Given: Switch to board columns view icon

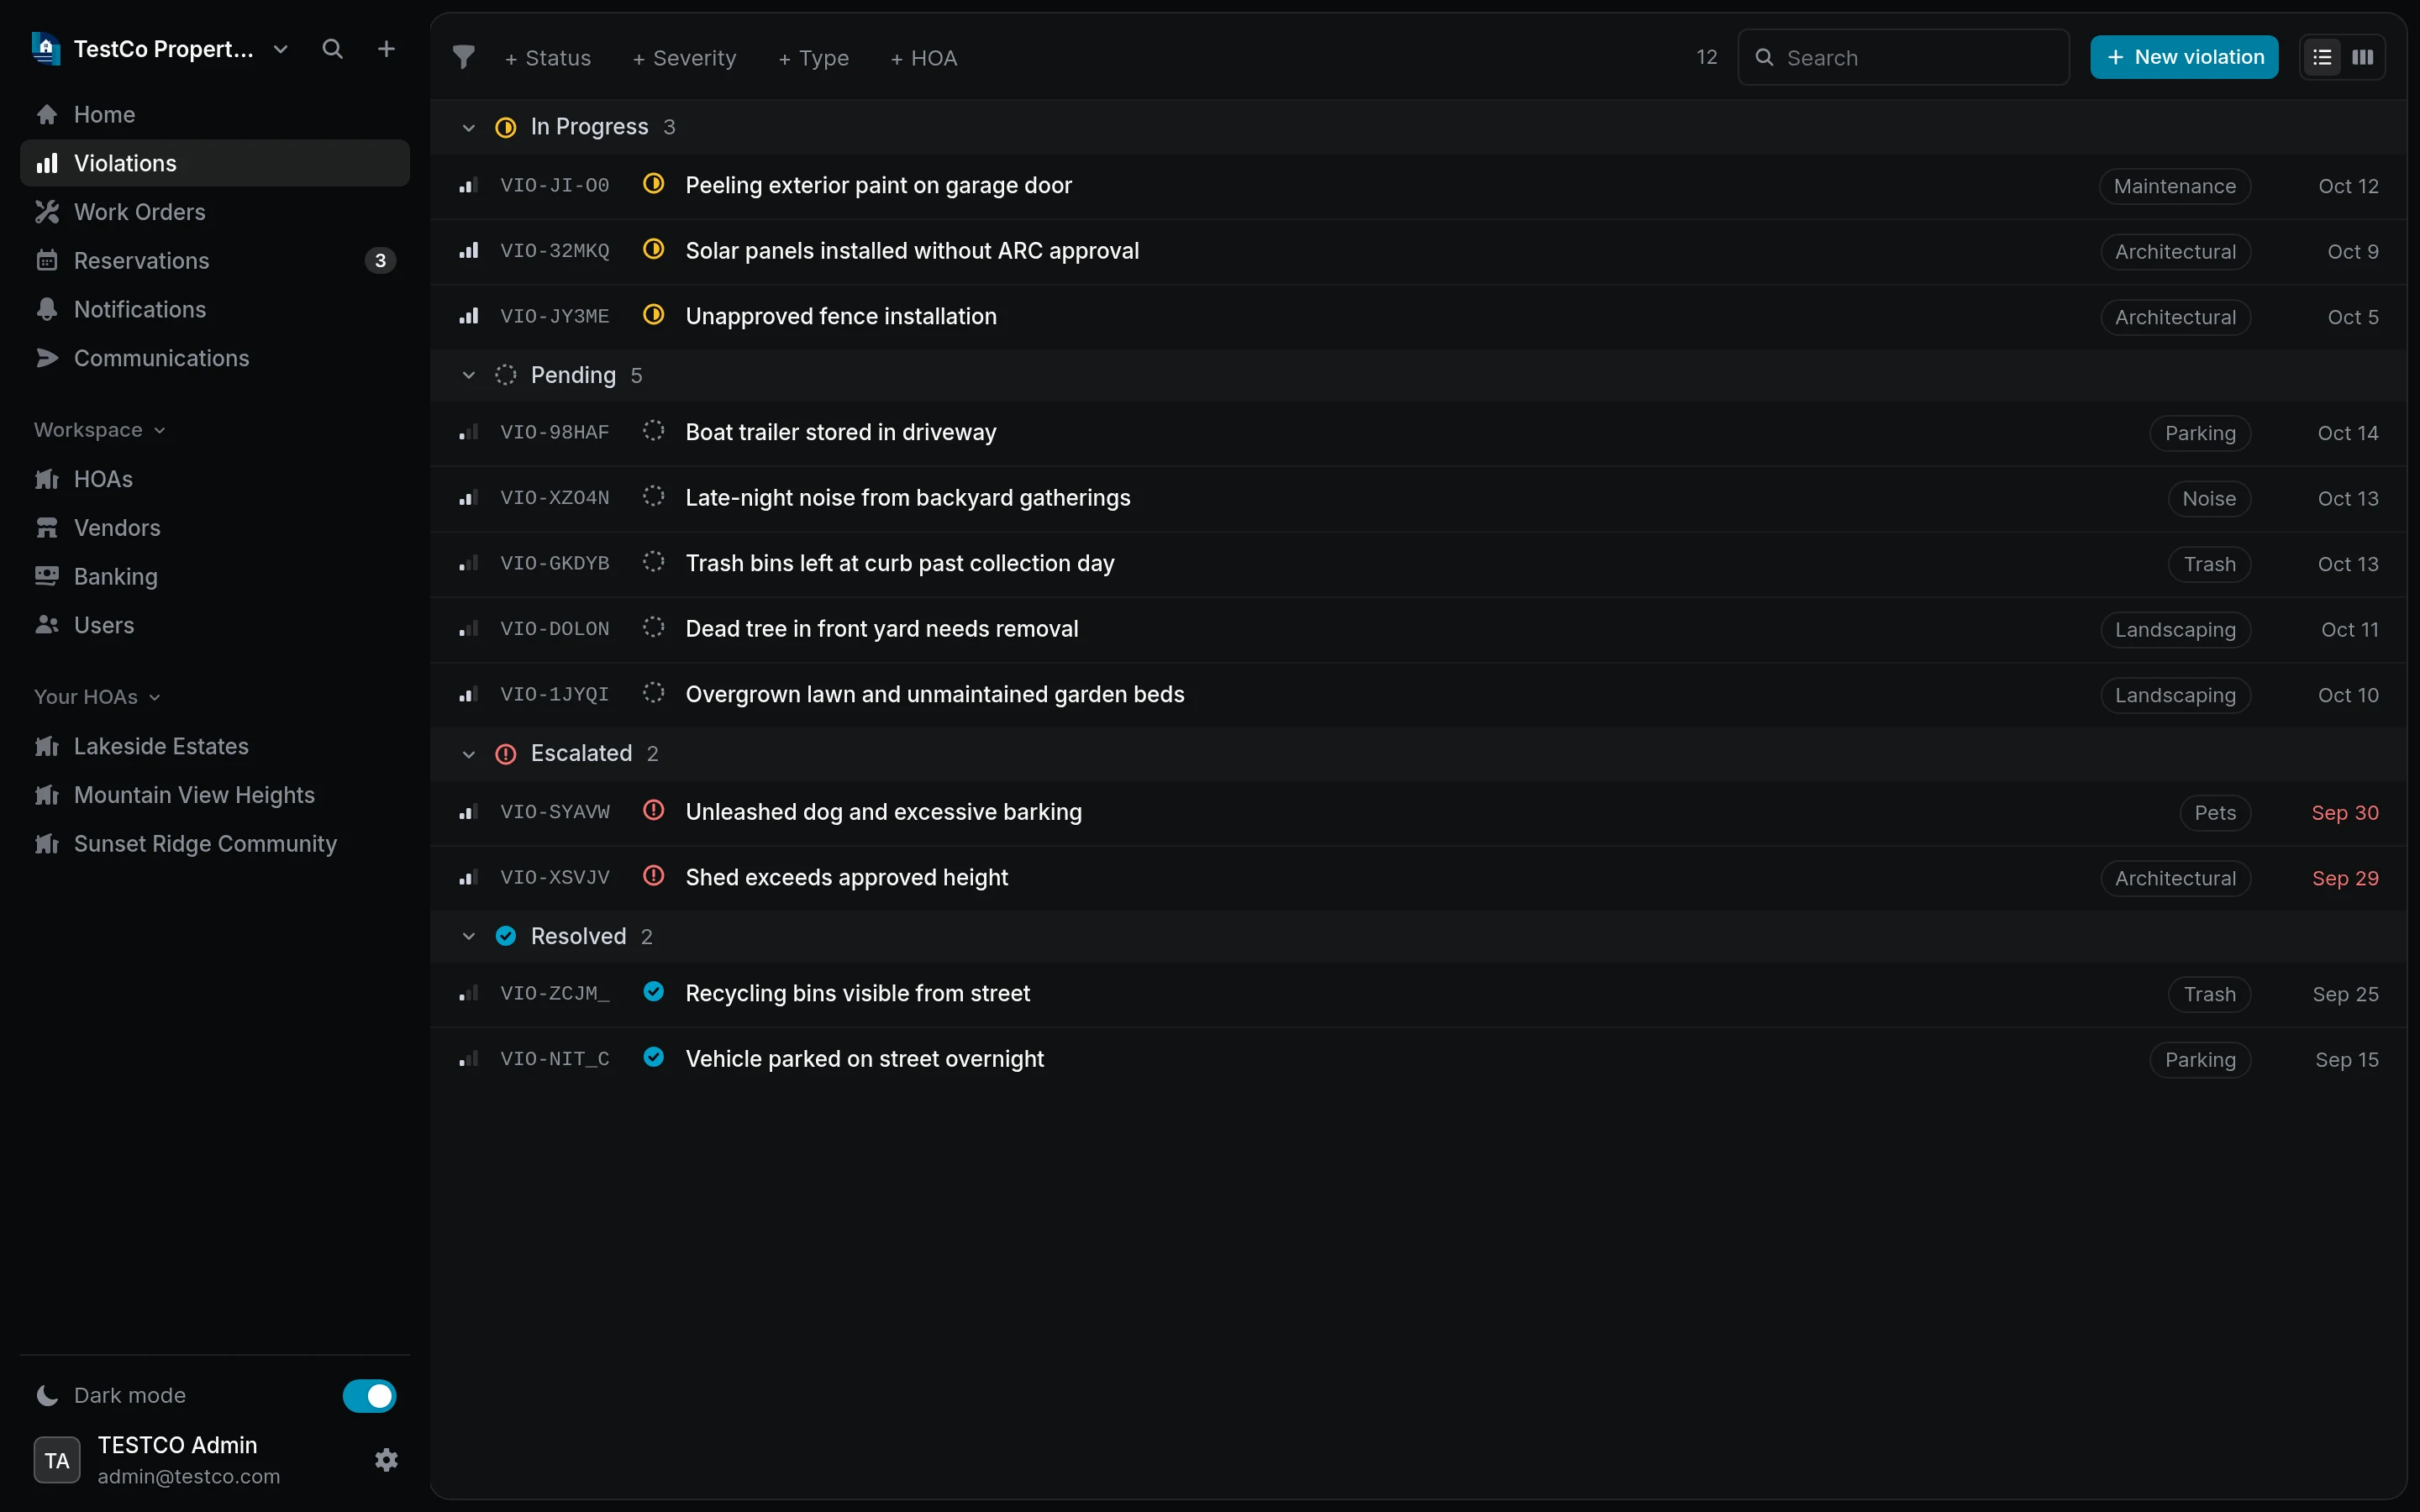Looking at the screenshot, I should (x=2363, y=57).
